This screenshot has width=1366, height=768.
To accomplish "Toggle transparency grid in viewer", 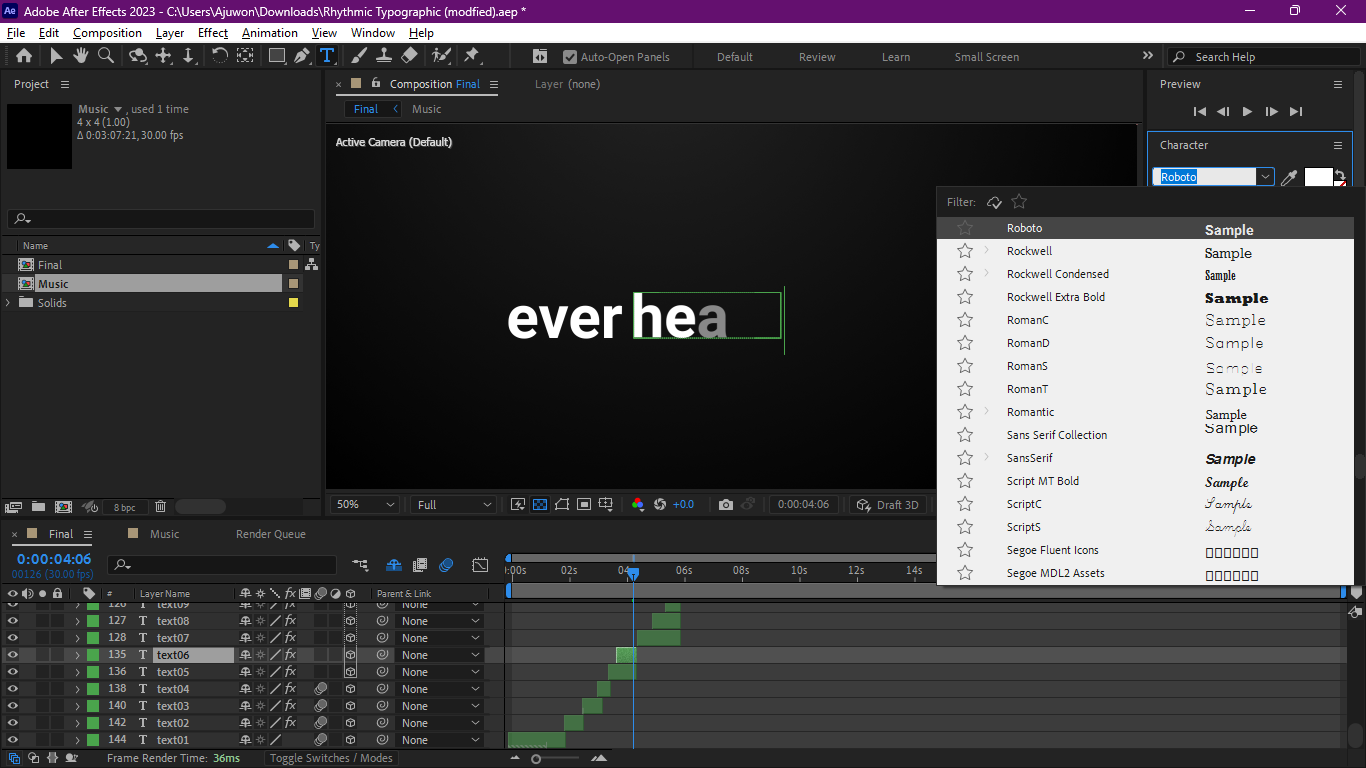I will click(x=540, y=505).
